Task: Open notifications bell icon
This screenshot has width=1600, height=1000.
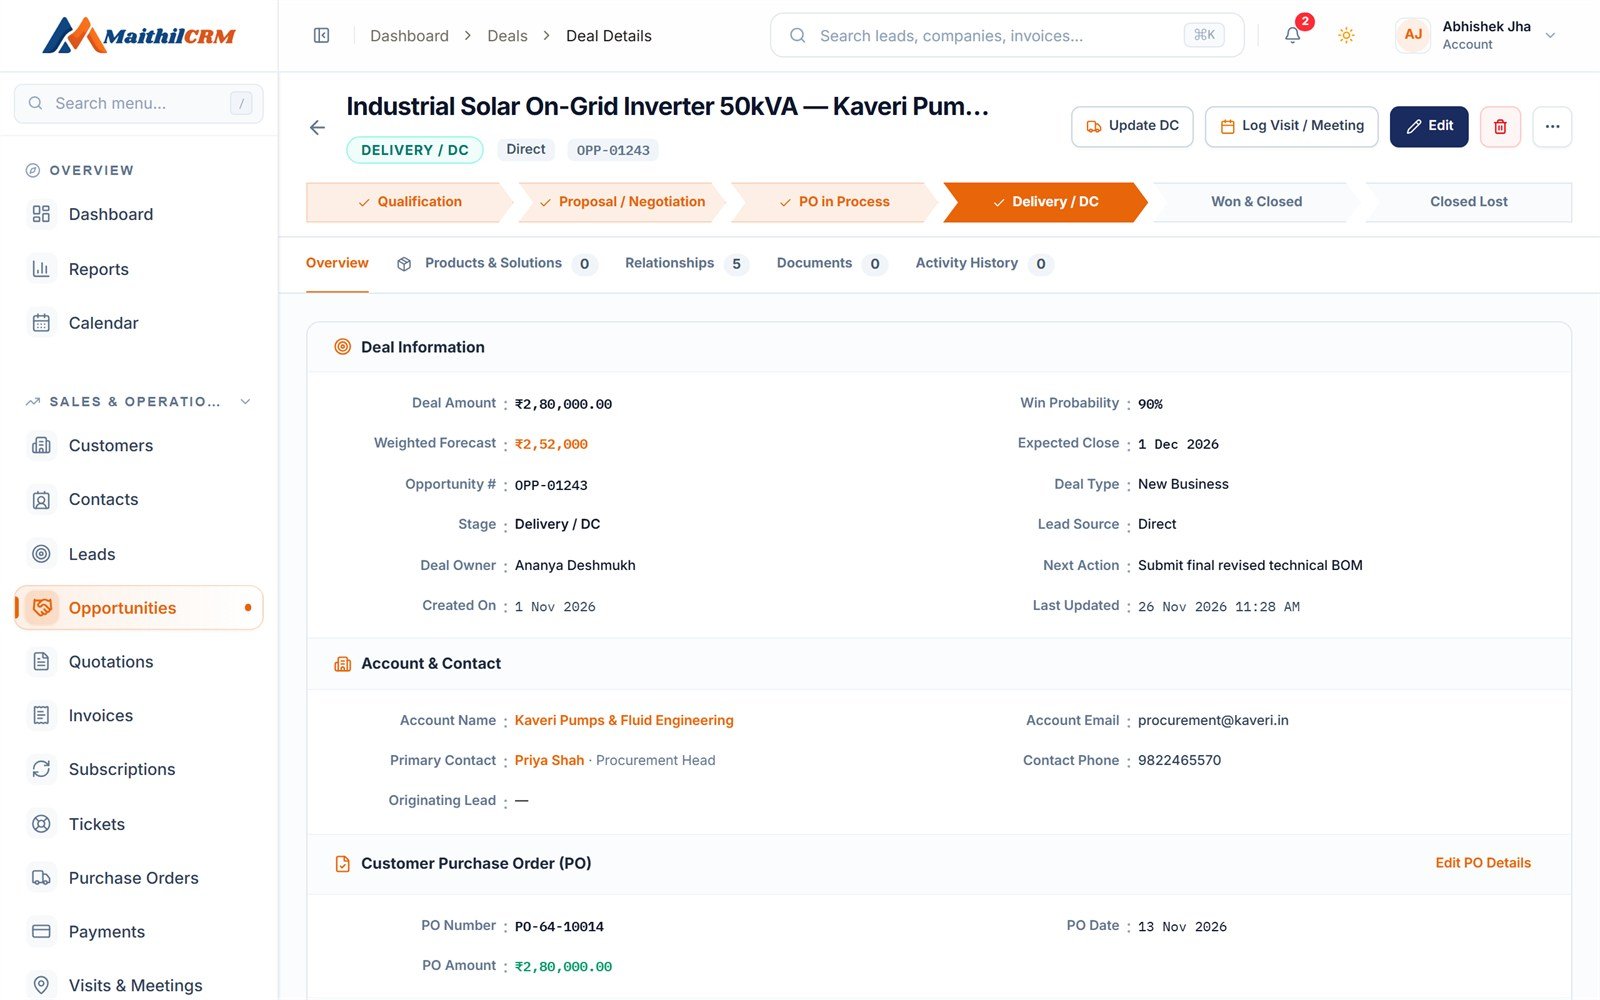Action: 1293,36
